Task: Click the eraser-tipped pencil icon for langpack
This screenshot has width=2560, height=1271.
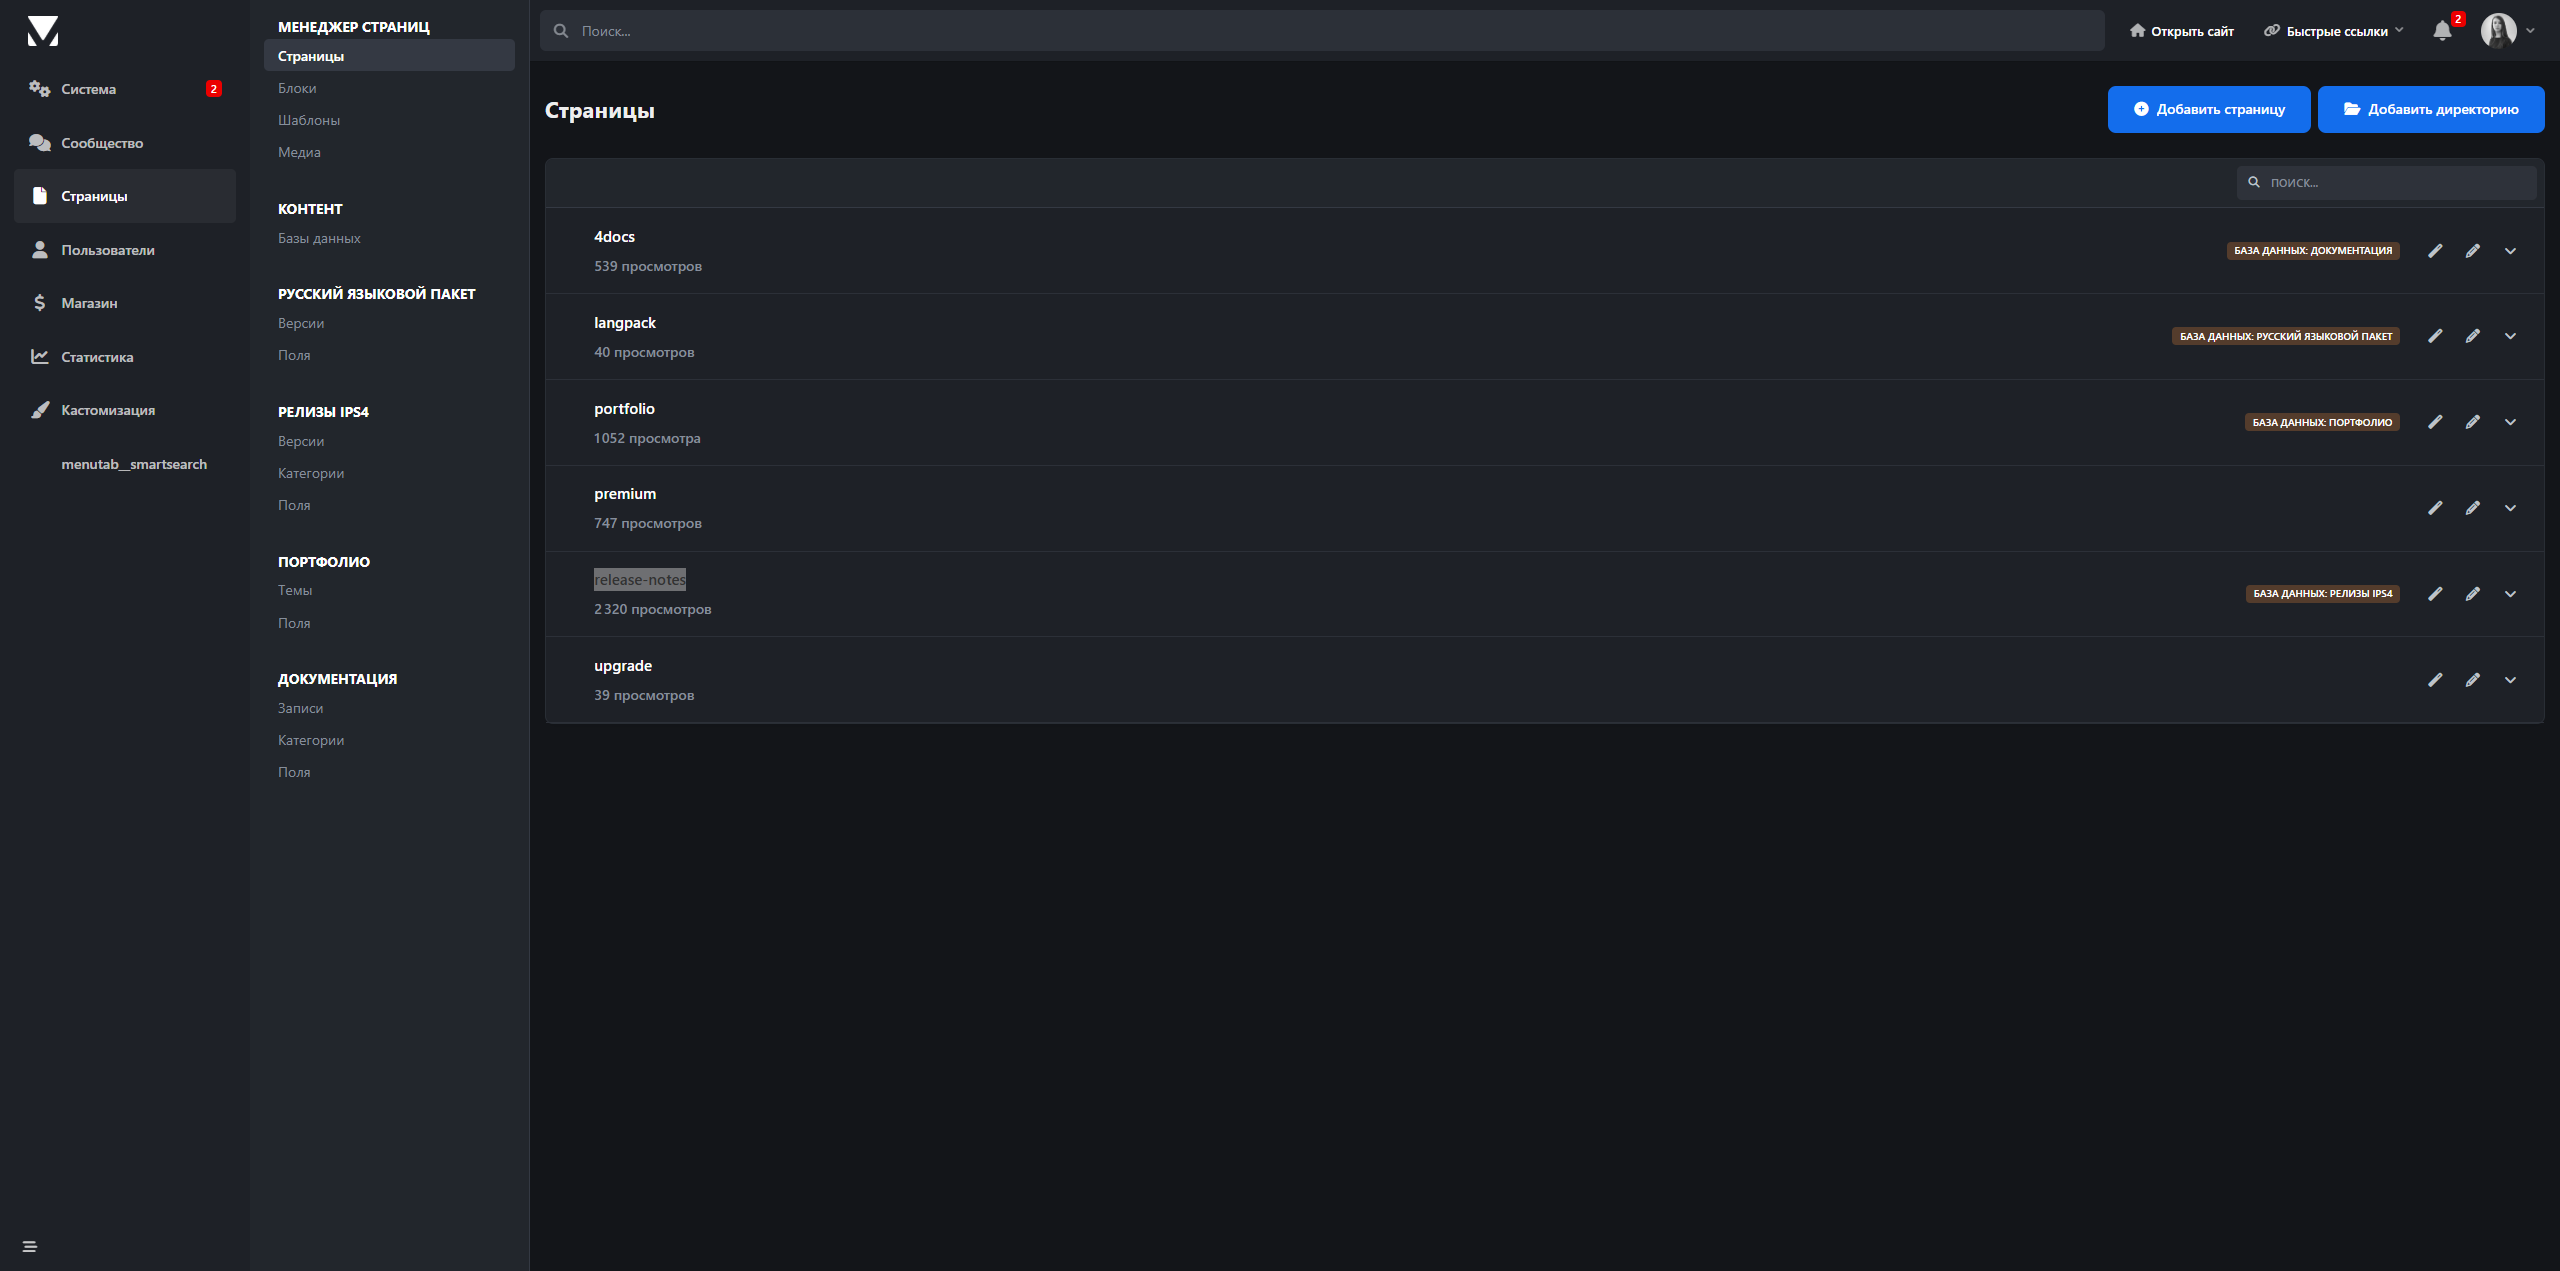Action: [x=2472, y=336]
